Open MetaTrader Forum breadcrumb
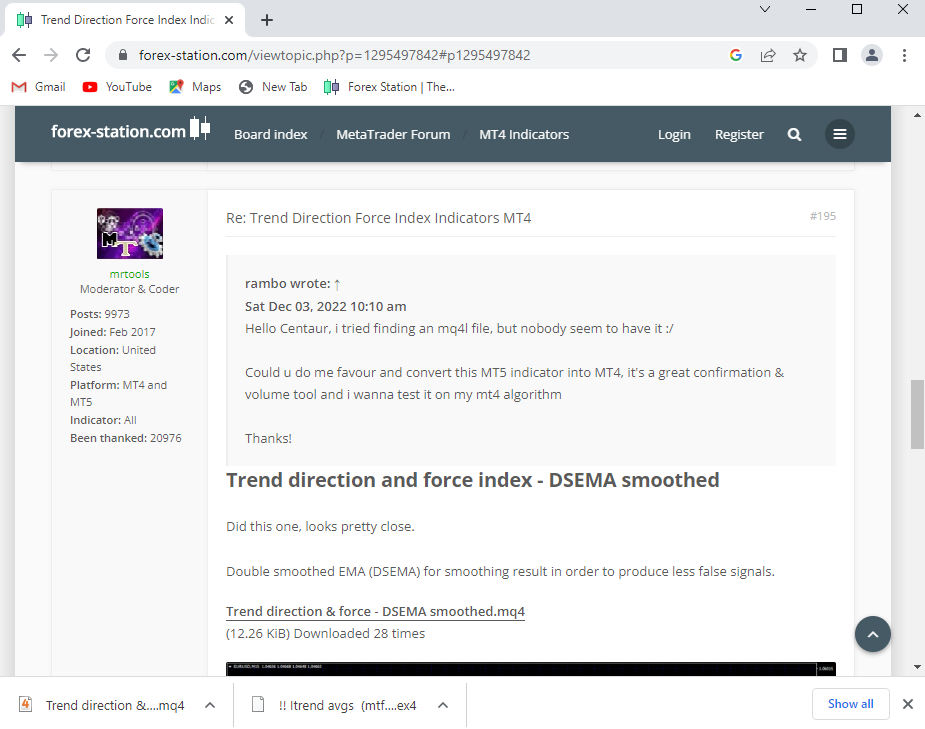 (393, 134)
